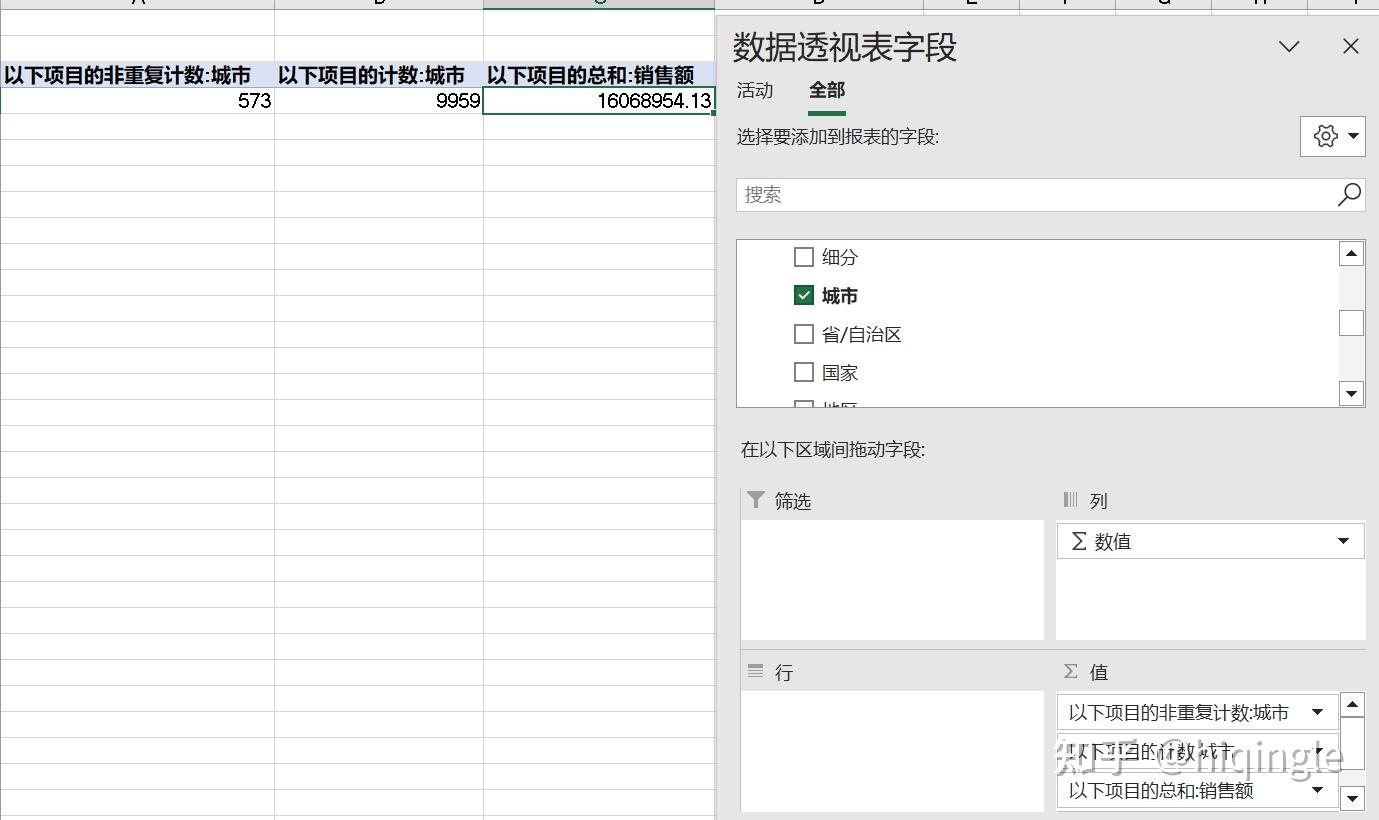Open dropdown for 非重复计数:城市 value field
This screenshot has width=1379, height=820.
coord(1318,712)
